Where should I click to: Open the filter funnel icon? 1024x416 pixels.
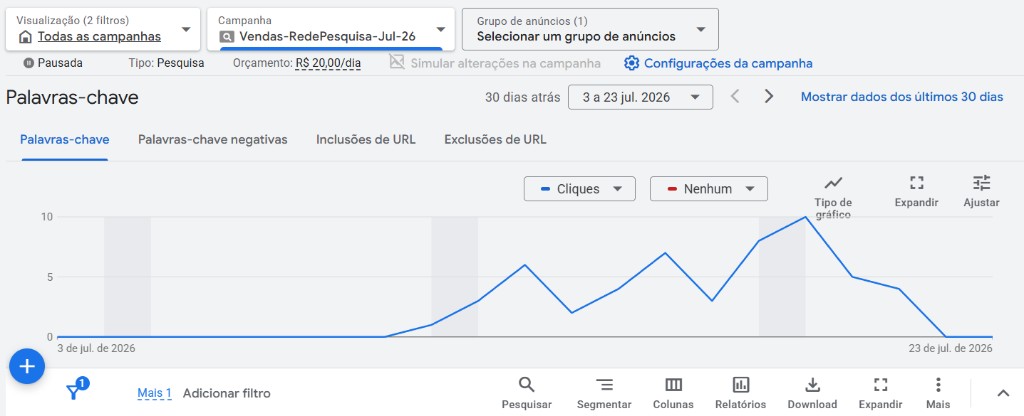coord(74,392)
